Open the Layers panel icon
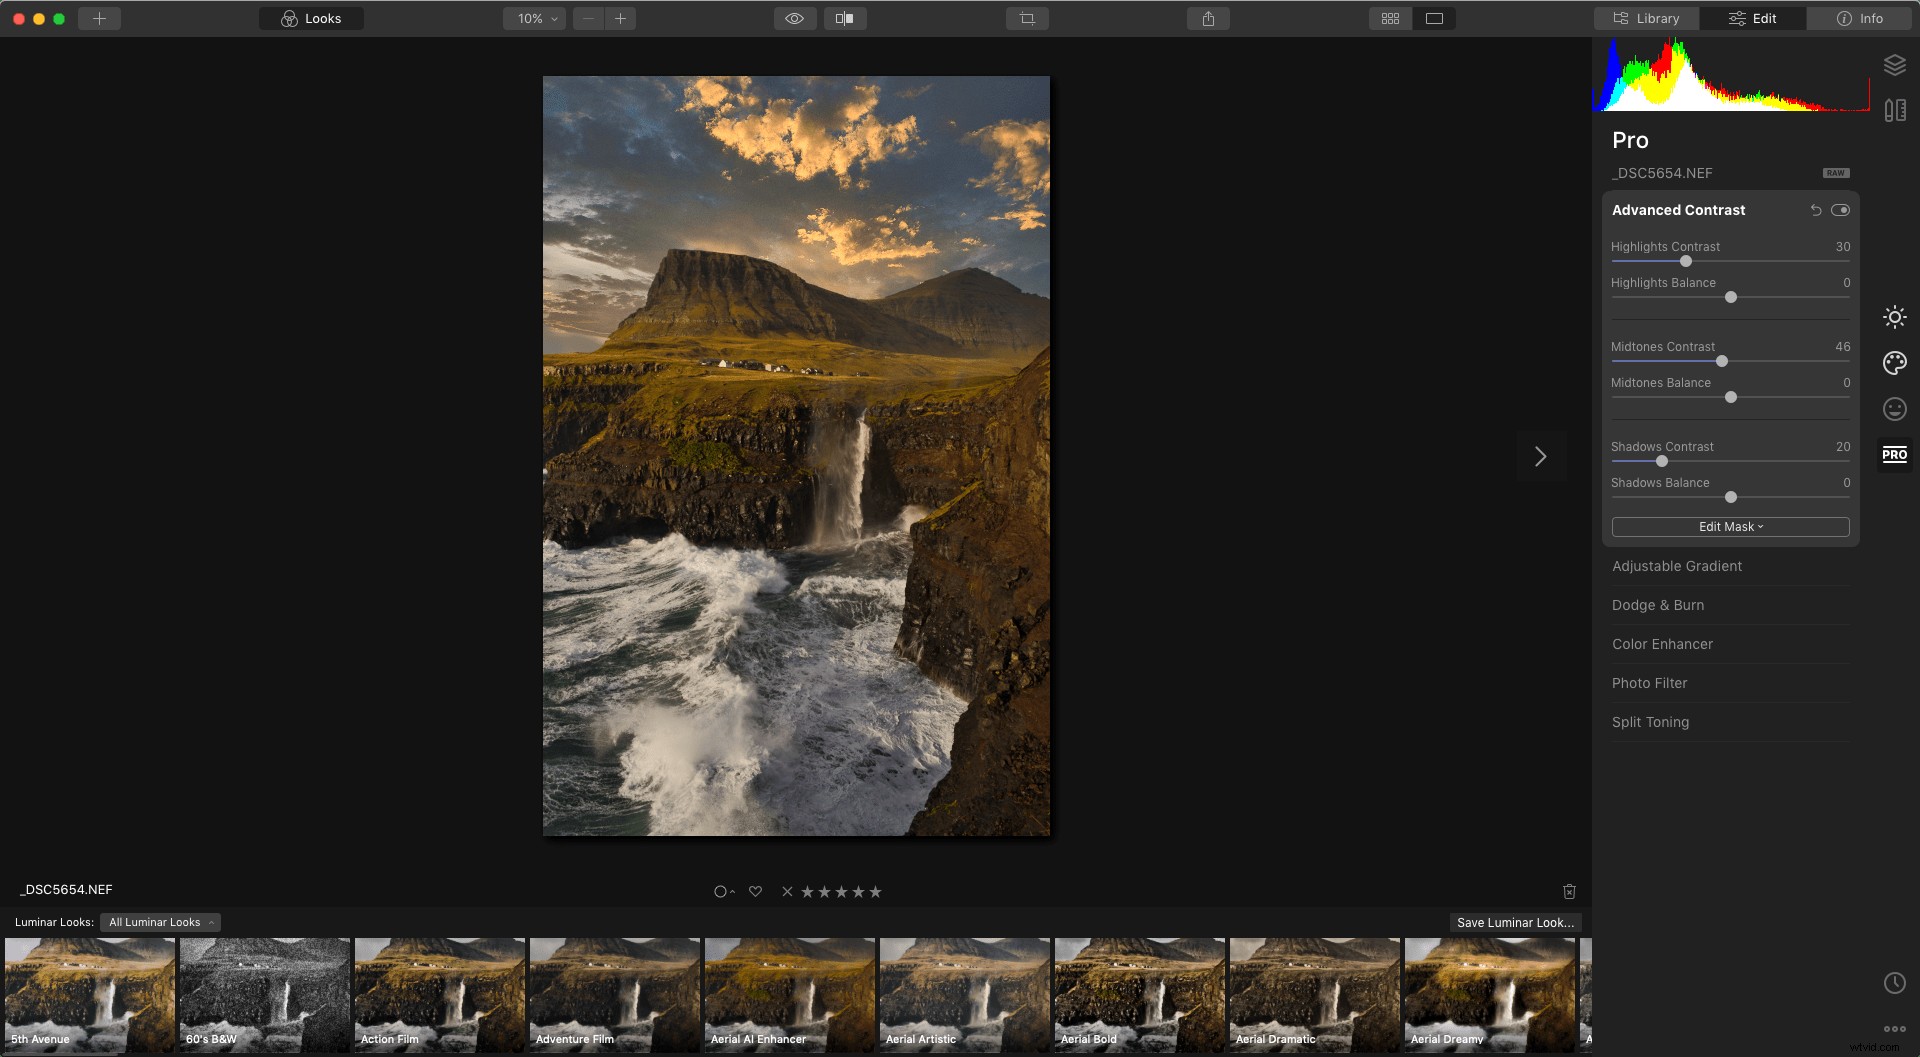 (x=1895, y=64)
